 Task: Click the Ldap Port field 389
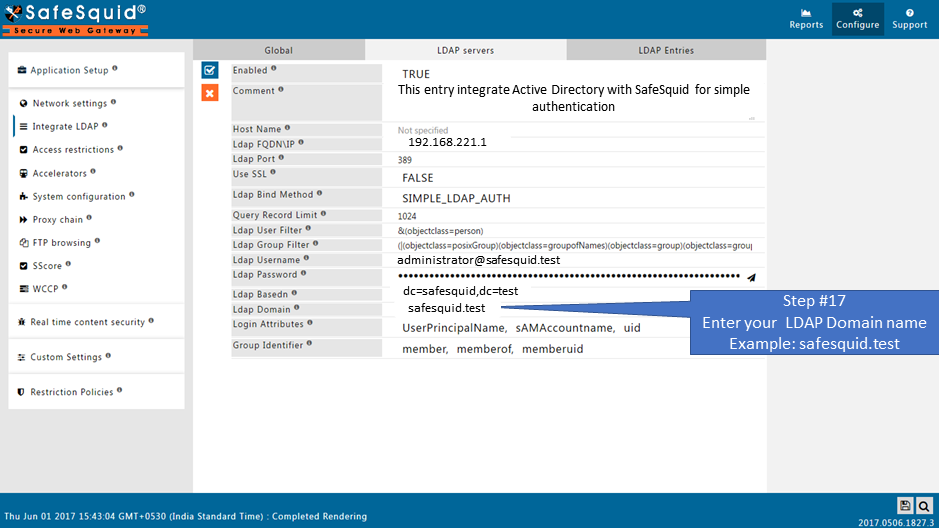tap(574, 160)
